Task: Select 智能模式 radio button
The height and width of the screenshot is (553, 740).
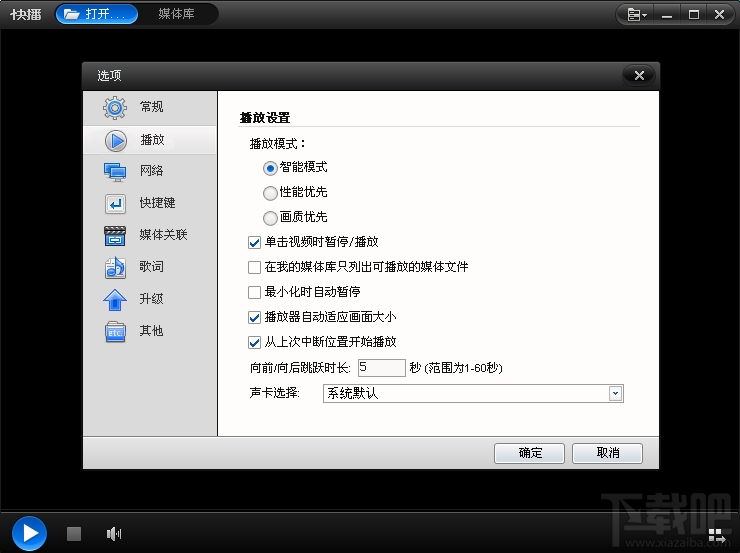Action: click(270, 168)
